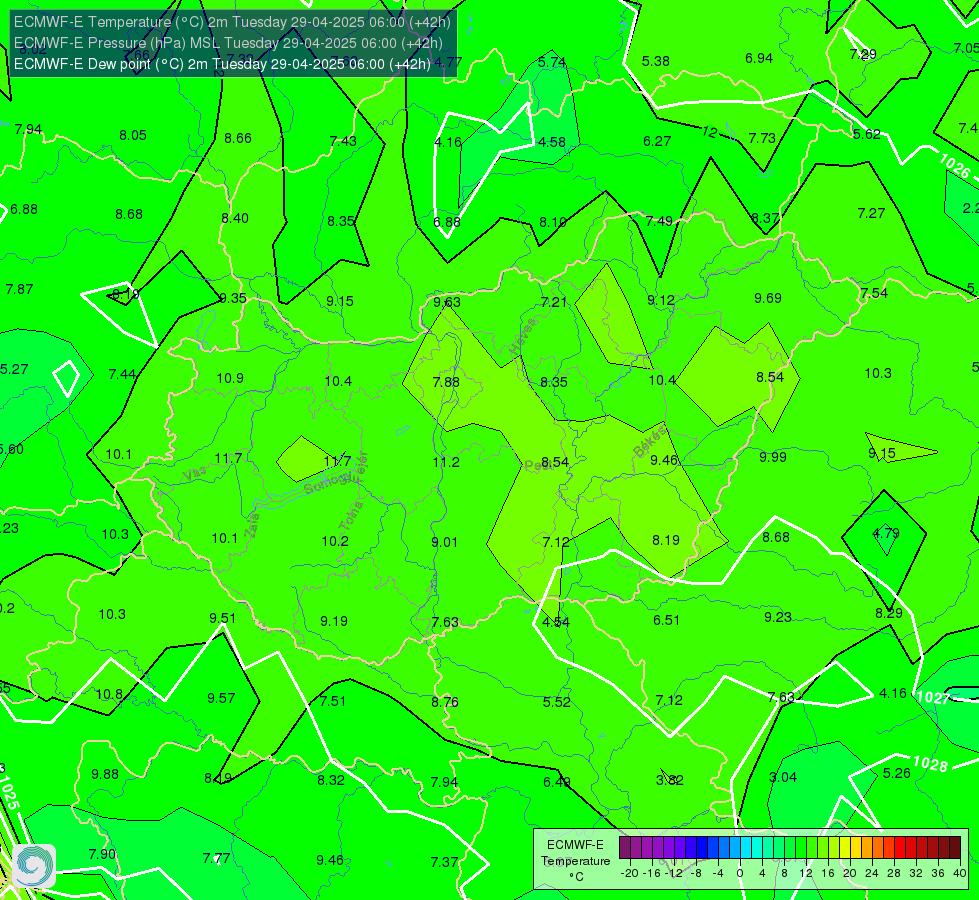Screen dimensions: 979x900
Task: Click the 7.49 dew point value
Action: tap(659, 221)
